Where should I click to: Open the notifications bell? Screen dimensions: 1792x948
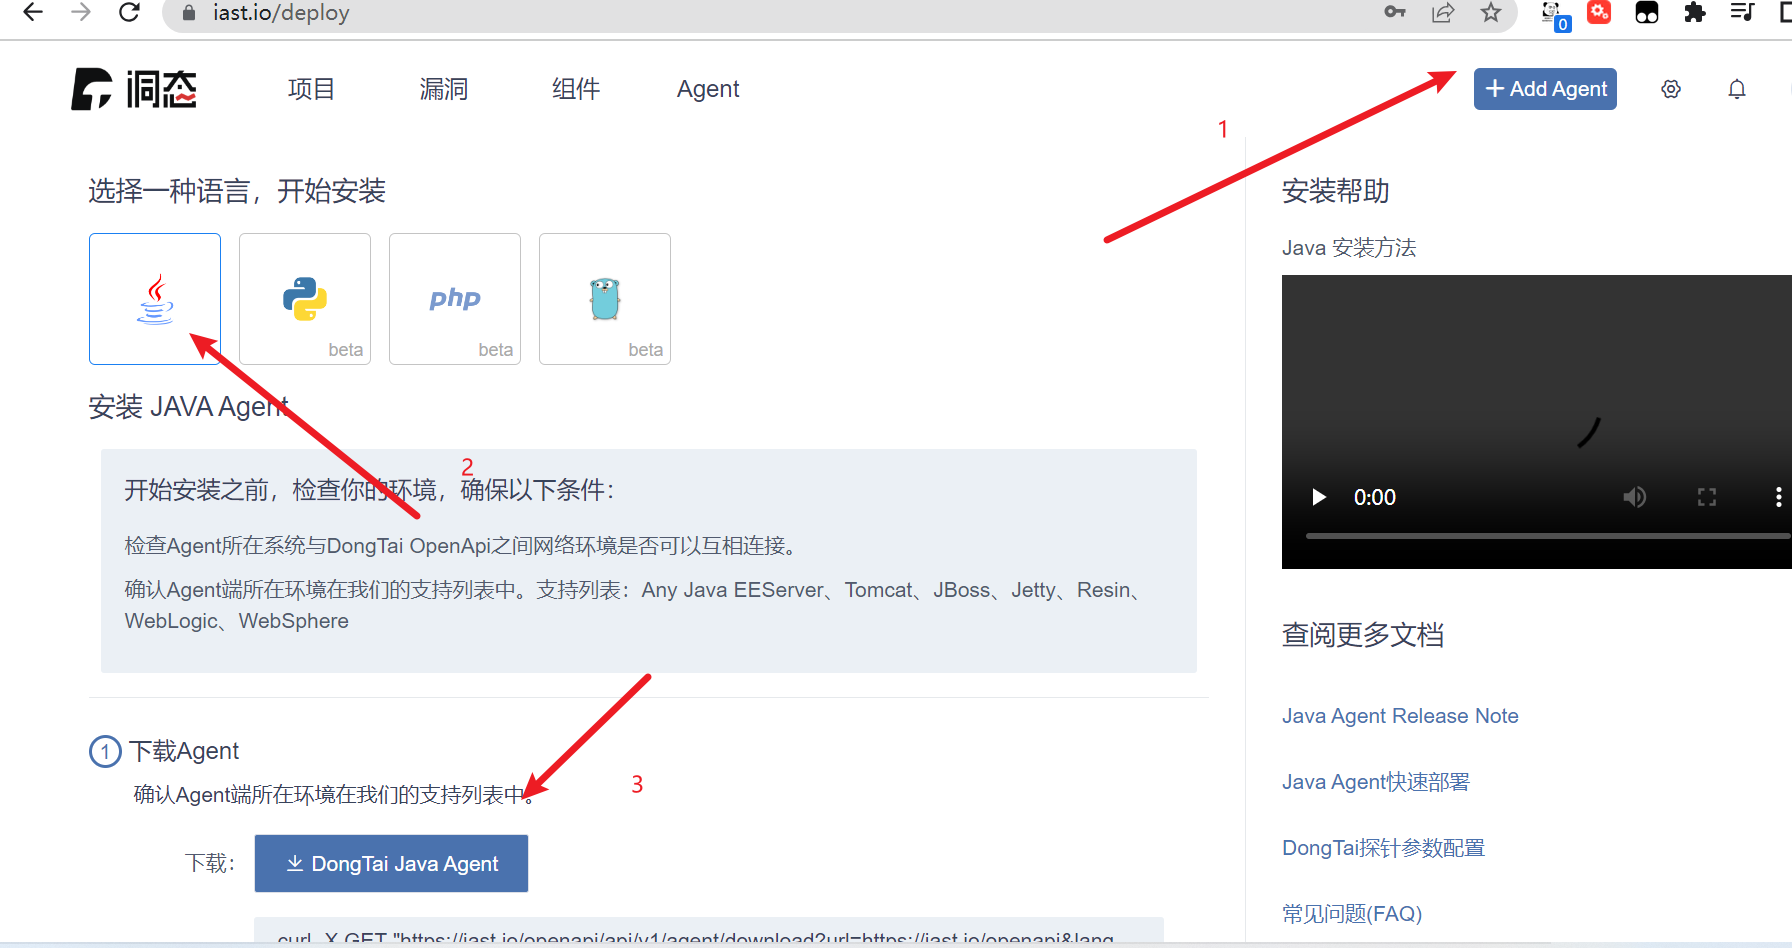[x=1737, y=89]
